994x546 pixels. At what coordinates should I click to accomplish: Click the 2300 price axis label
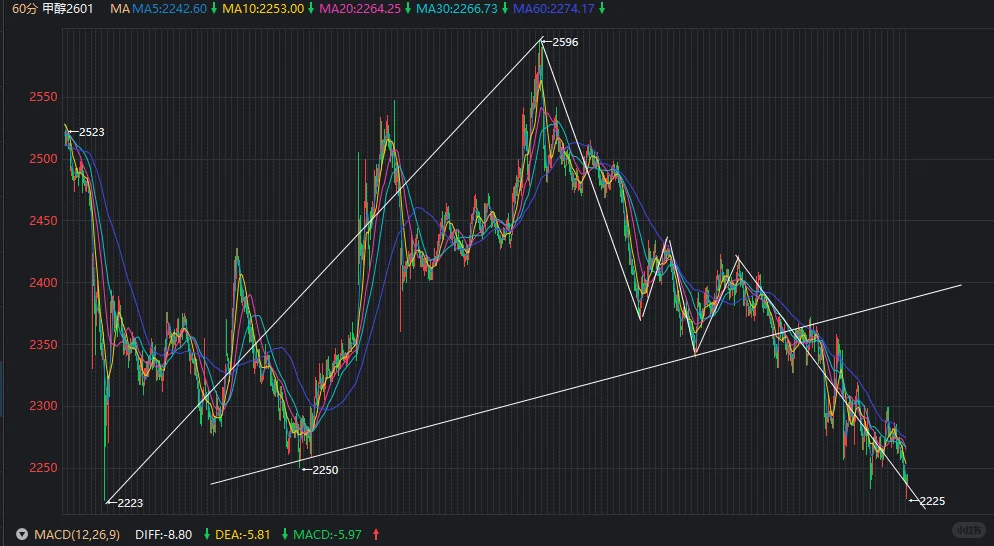(43, 406)
